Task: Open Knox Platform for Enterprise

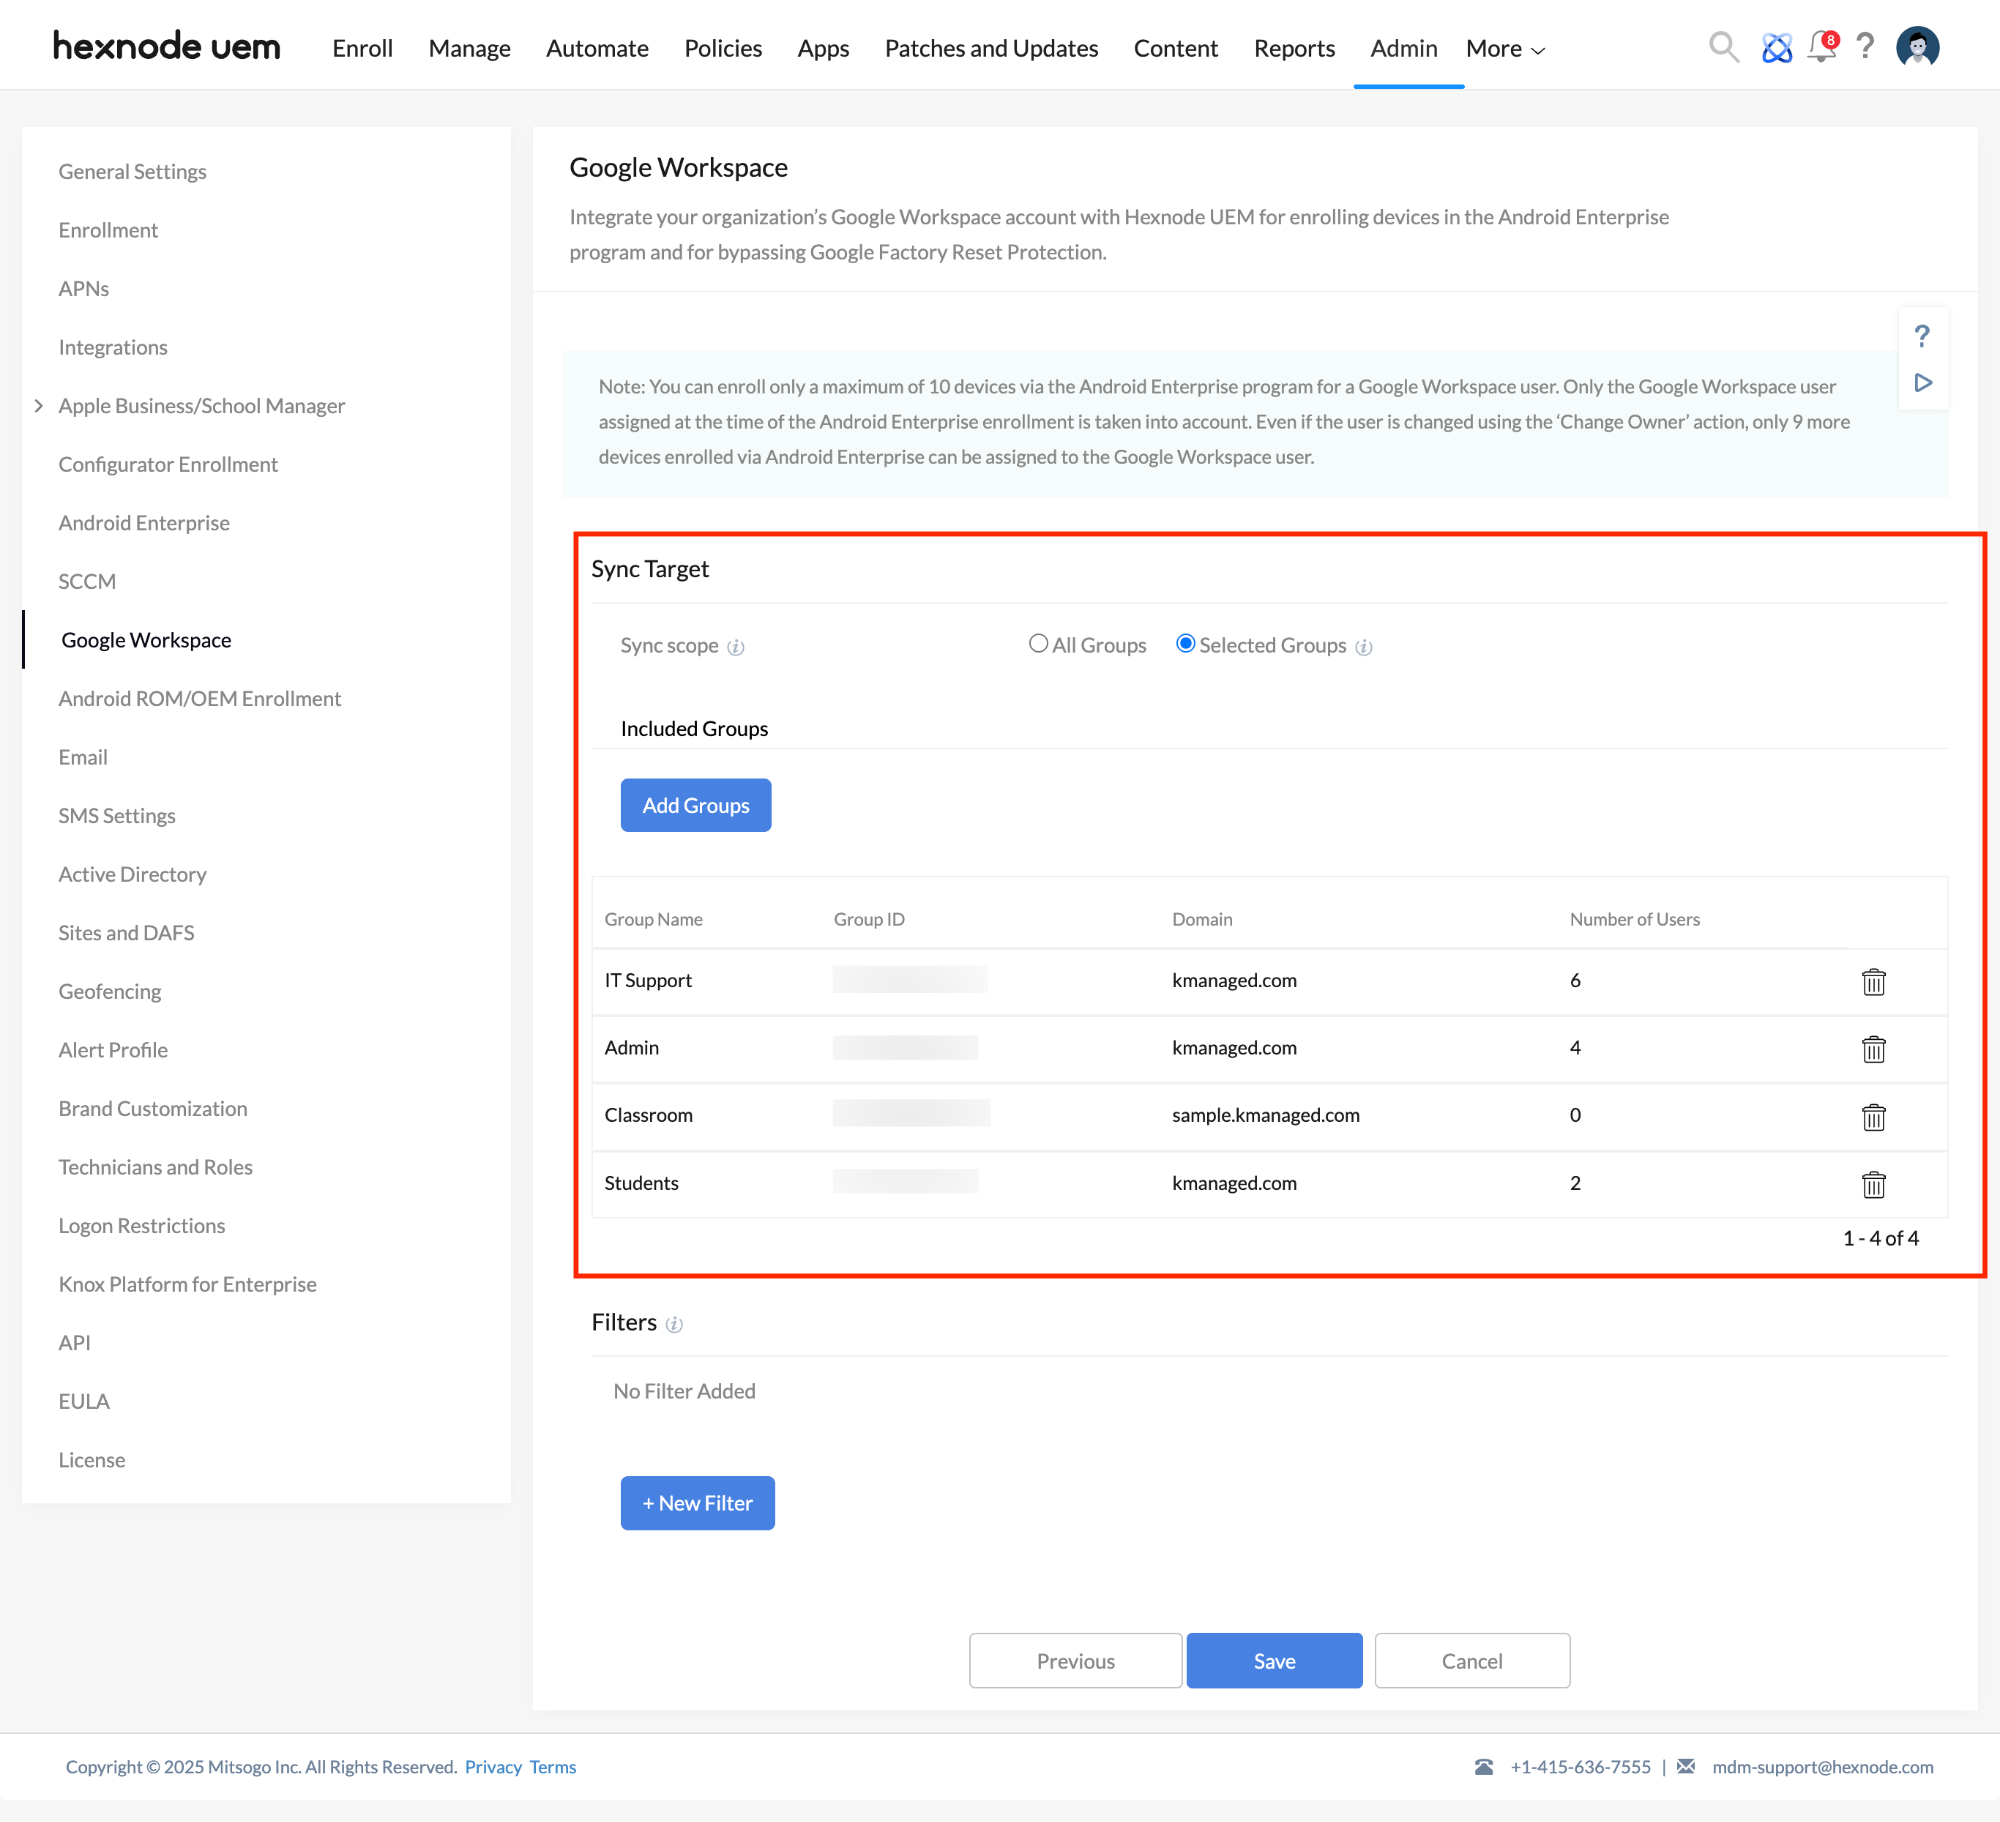Action: click(187, 1285)
